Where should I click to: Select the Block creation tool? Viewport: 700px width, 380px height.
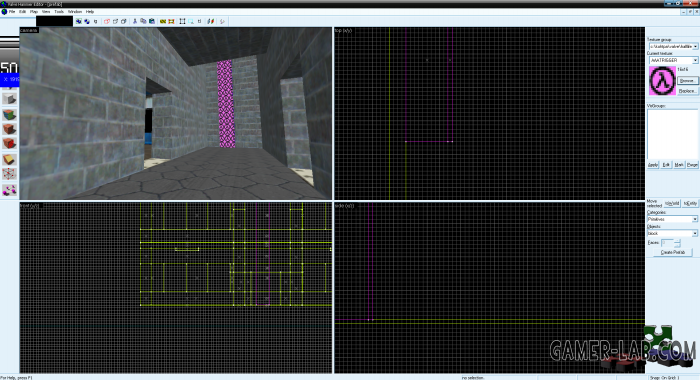pyautogui.click(x=9, y=99)
